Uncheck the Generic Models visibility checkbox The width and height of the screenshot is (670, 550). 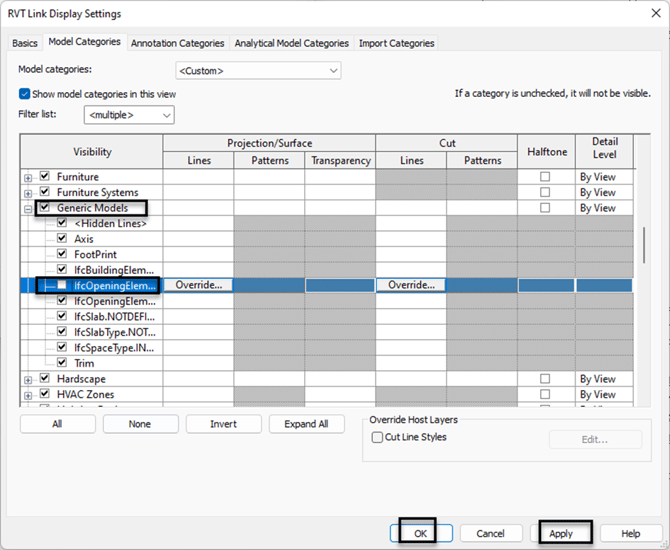pos(44,208)
